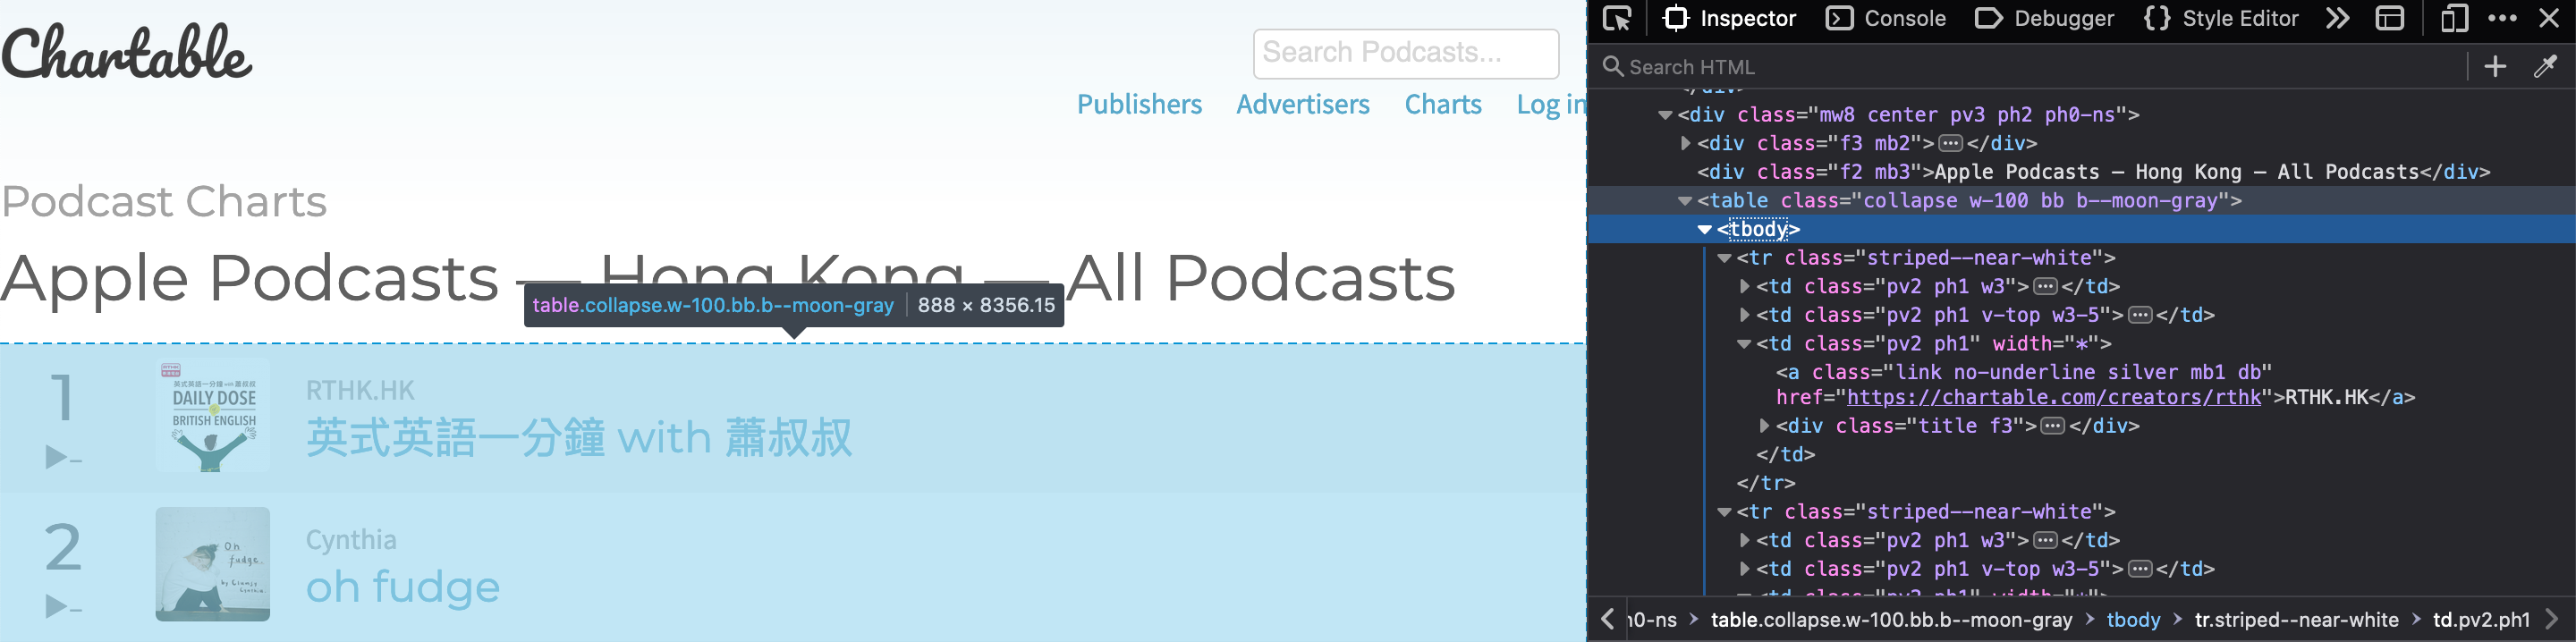2576x642 pixels.
Task: Expand second row td v-top w3-5
Action: [1744, 570]
